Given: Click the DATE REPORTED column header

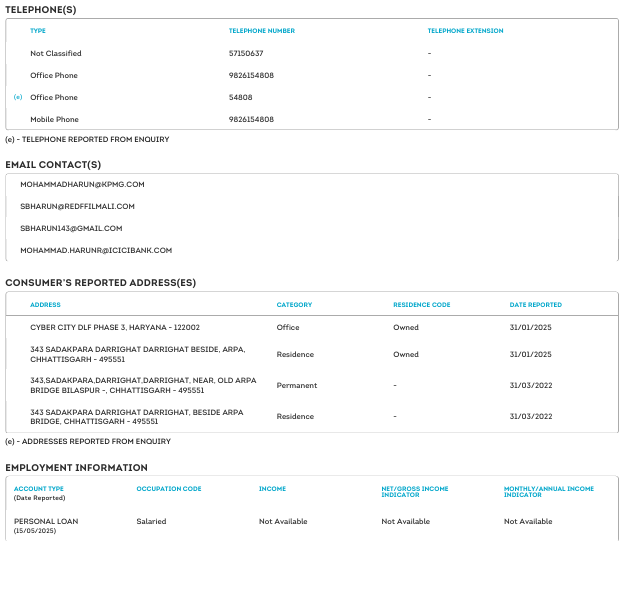Looking at the screenshot, I should coord(536,305).
